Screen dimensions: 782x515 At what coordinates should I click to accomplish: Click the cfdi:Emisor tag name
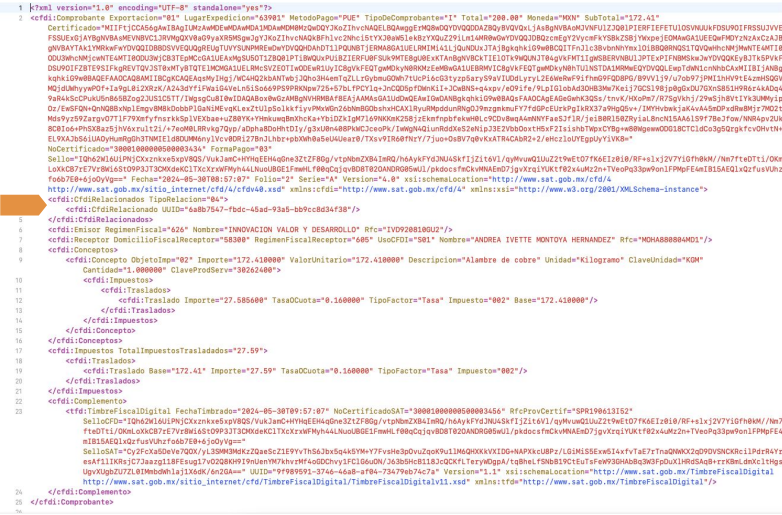pos(76,230)
